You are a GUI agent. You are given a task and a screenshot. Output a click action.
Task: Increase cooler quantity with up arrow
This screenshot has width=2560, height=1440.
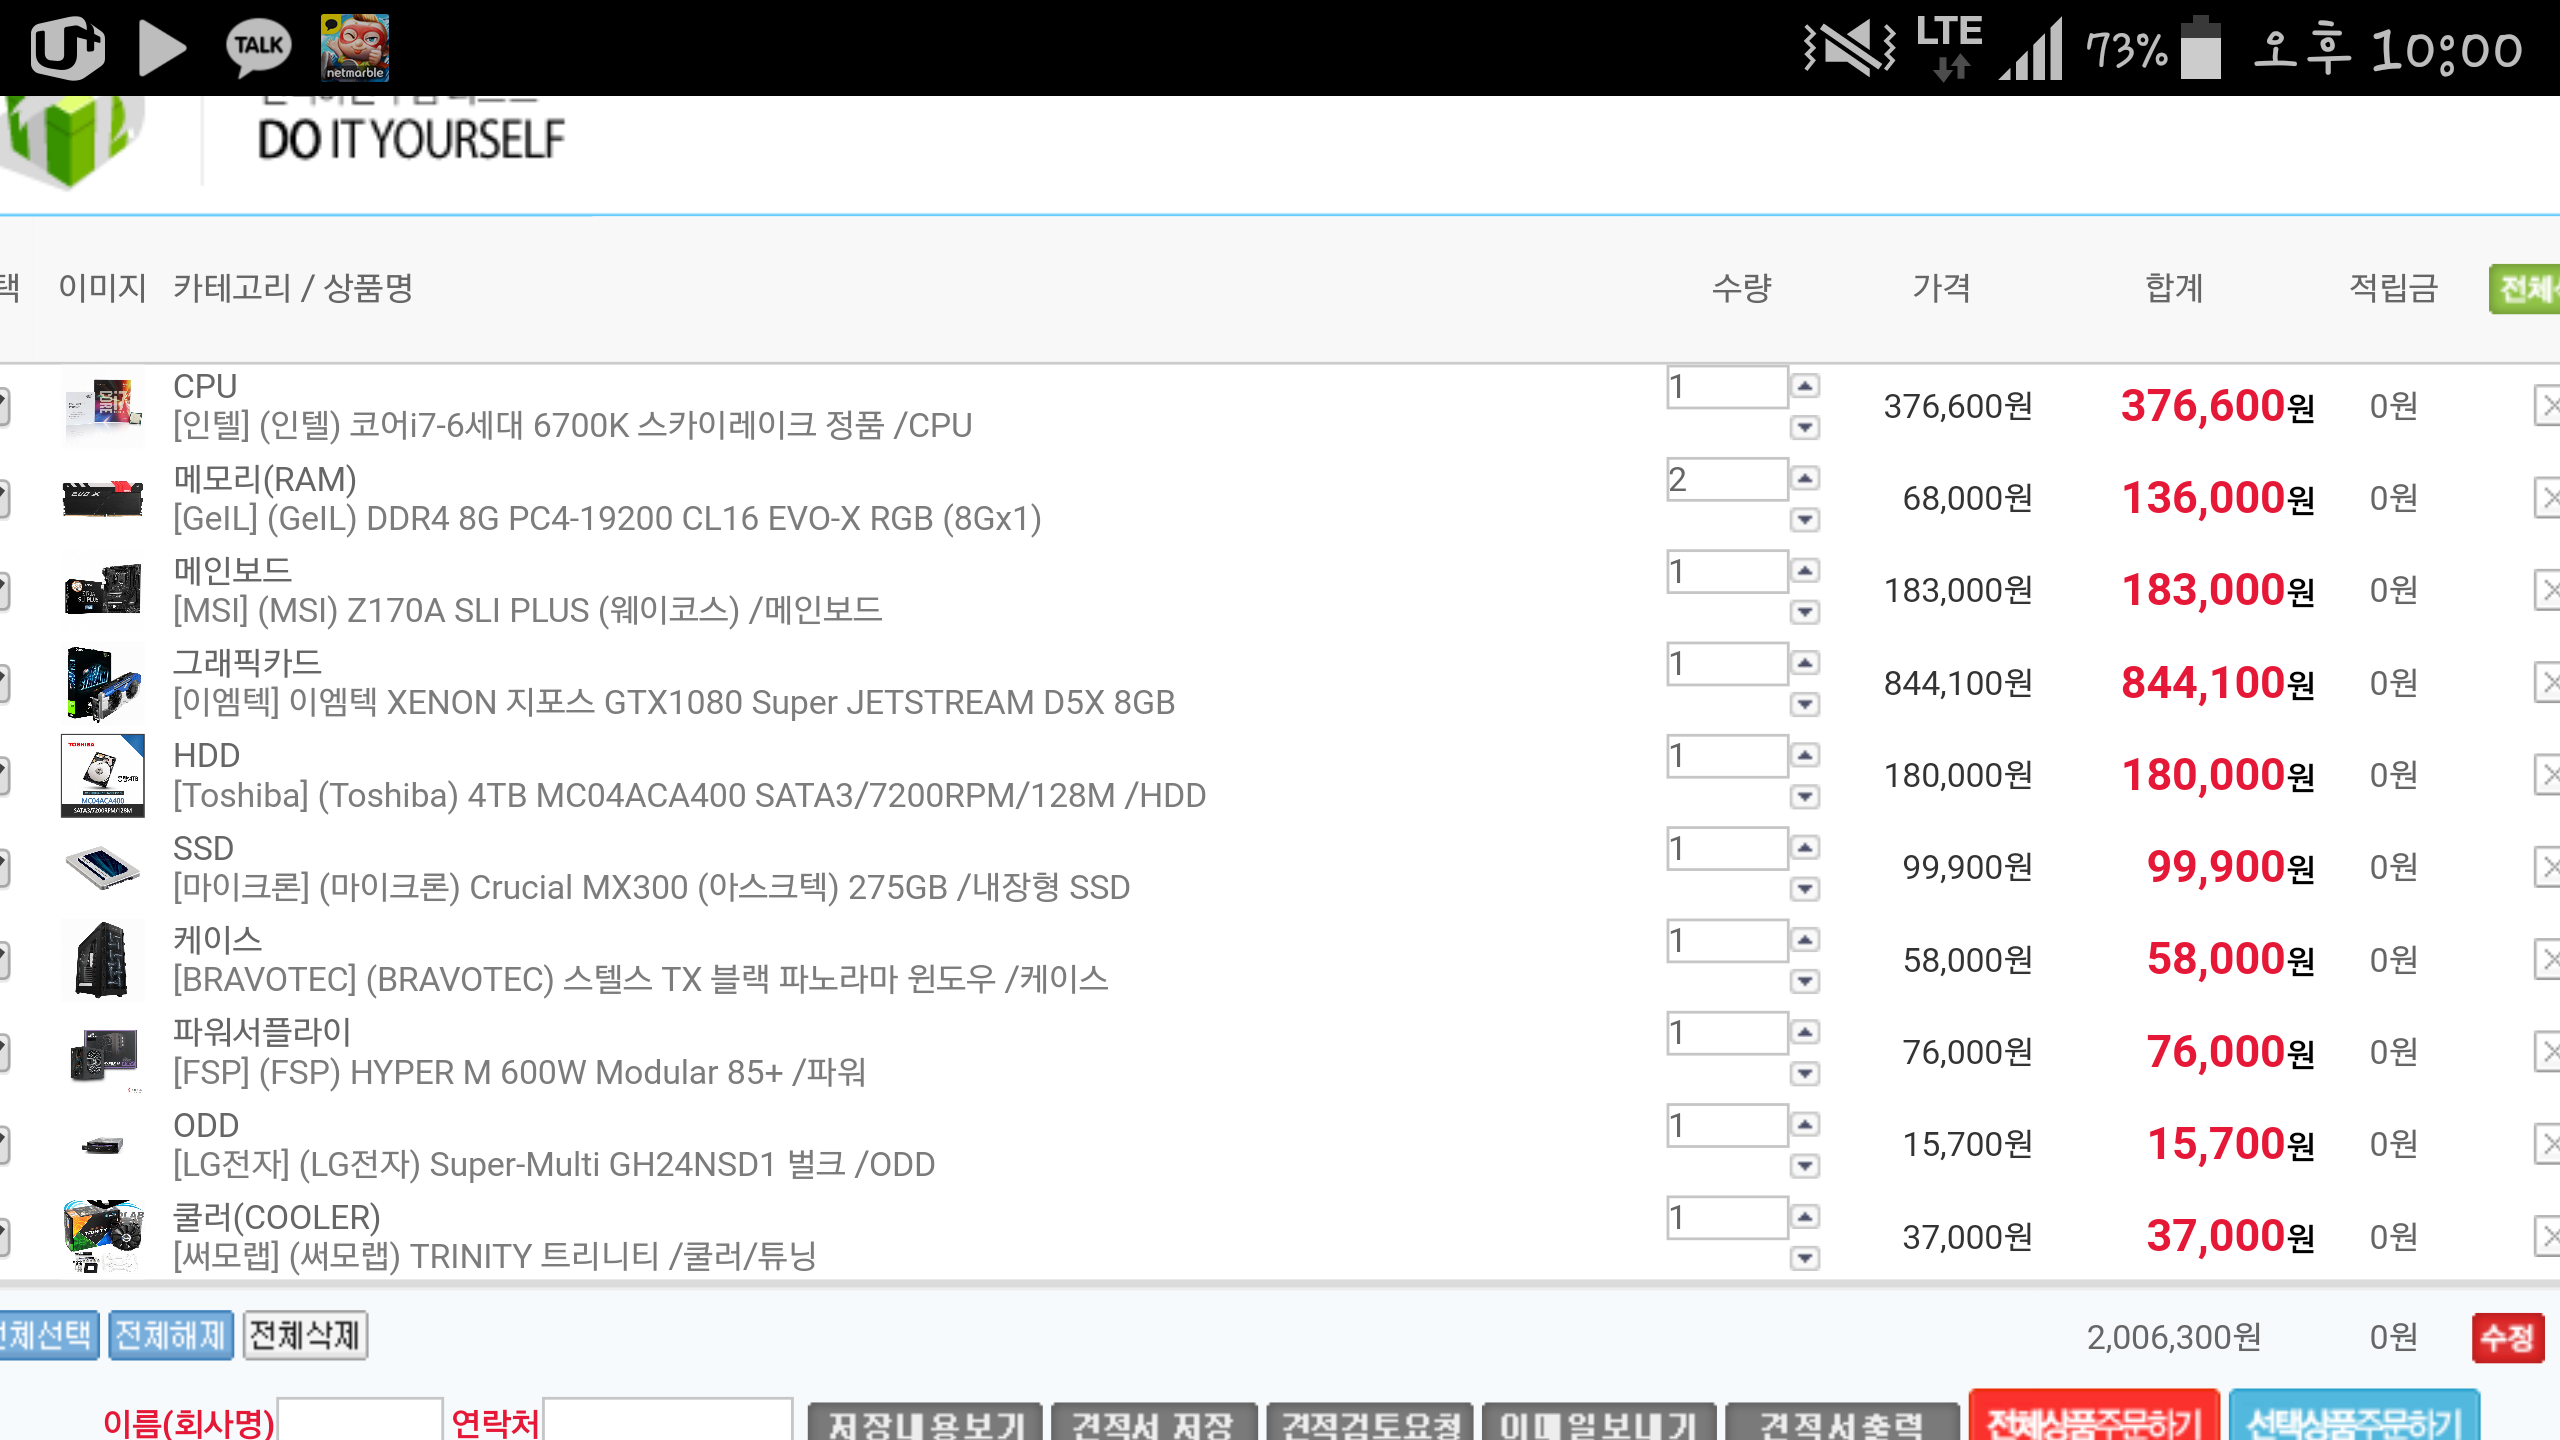point(1805,1217)
